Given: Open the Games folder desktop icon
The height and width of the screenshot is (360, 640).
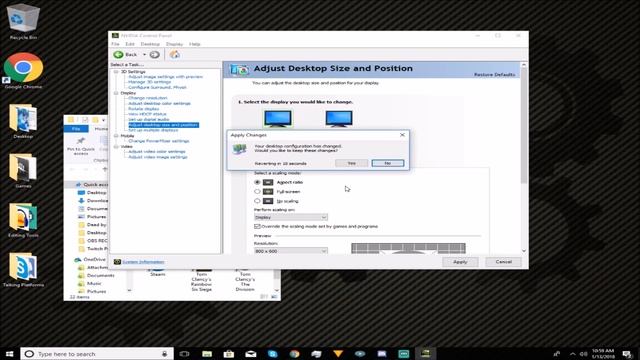Looking at the screenshot, I should point(23,171).
